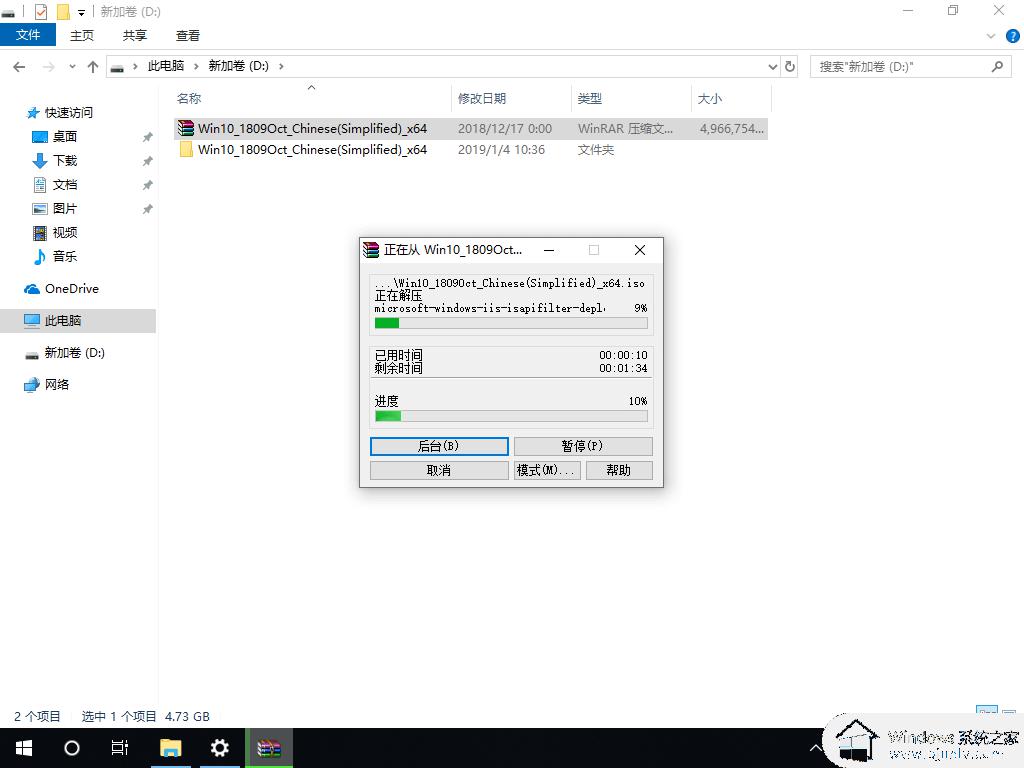Click the WinRAR icon in dialog title bar
Screen dimensions: 1024x768
[x=372, y=249]
